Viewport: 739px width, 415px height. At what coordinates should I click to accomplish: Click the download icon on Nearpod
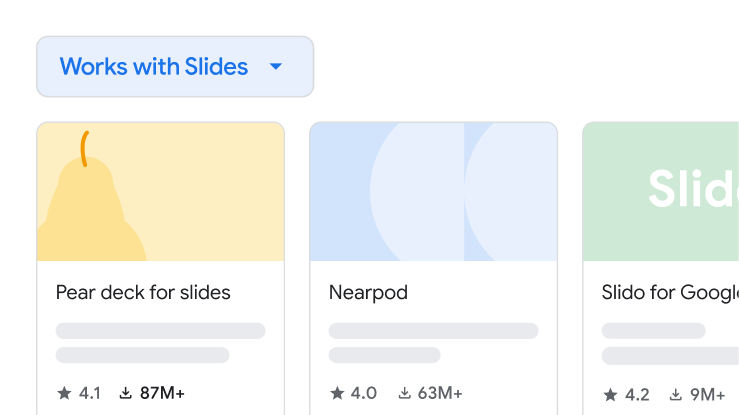pyautogui.click(x=403, y=393)
